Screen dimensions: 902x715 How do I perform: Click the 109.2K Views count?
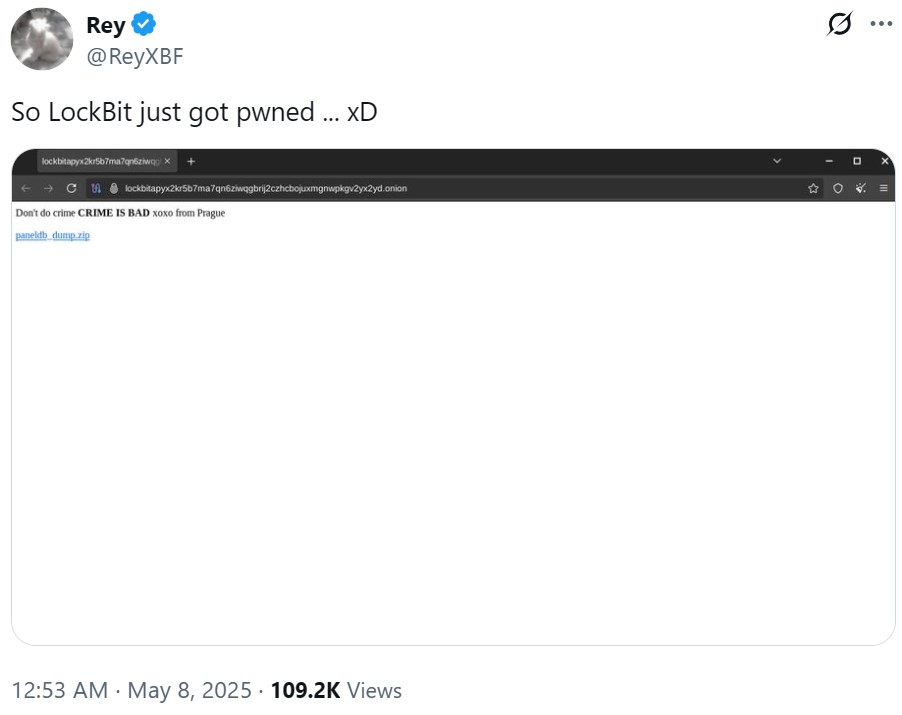coord(336,690)
